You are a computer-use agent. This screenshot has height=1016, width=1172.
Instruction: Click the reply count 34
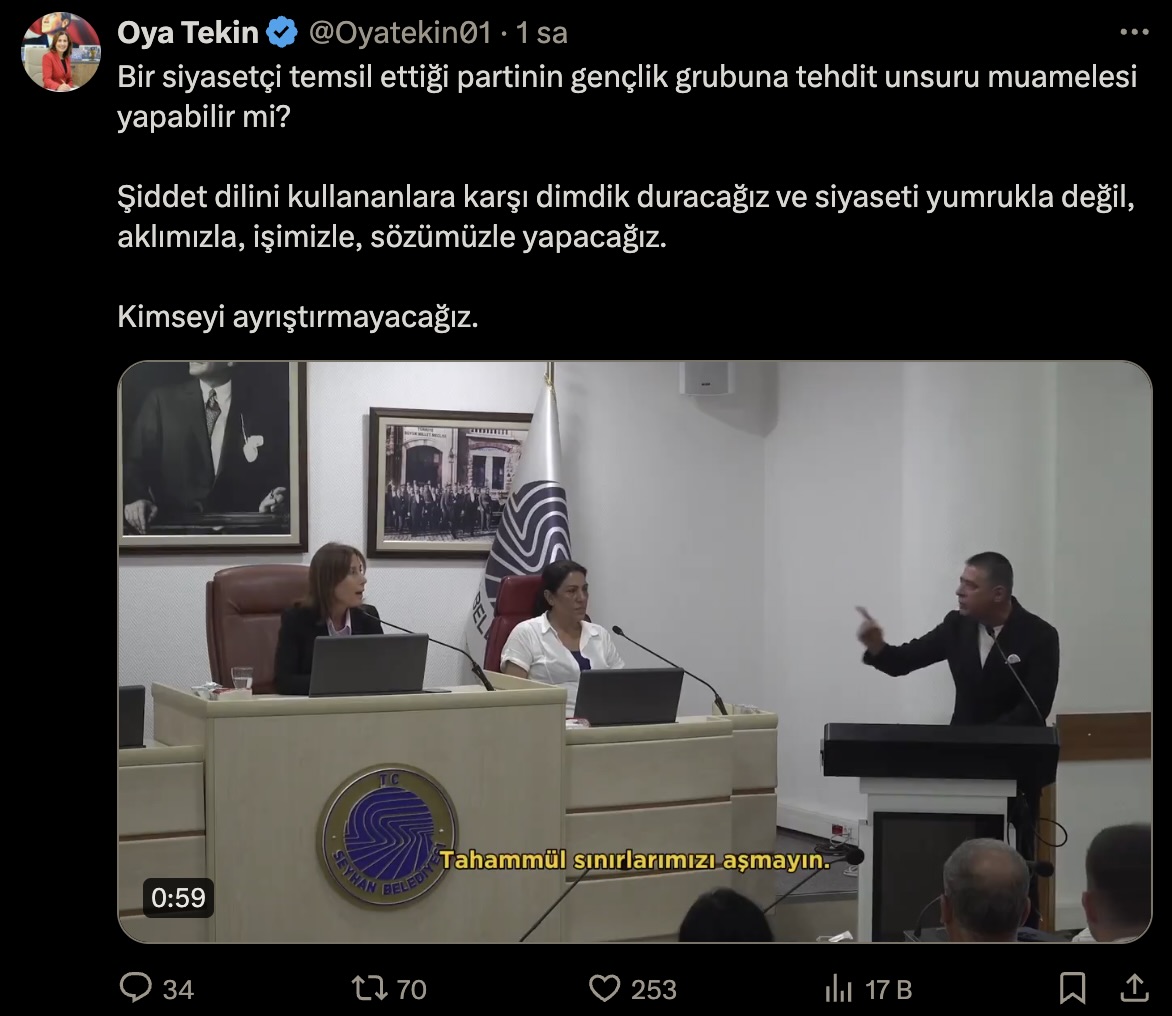point(178,989)
